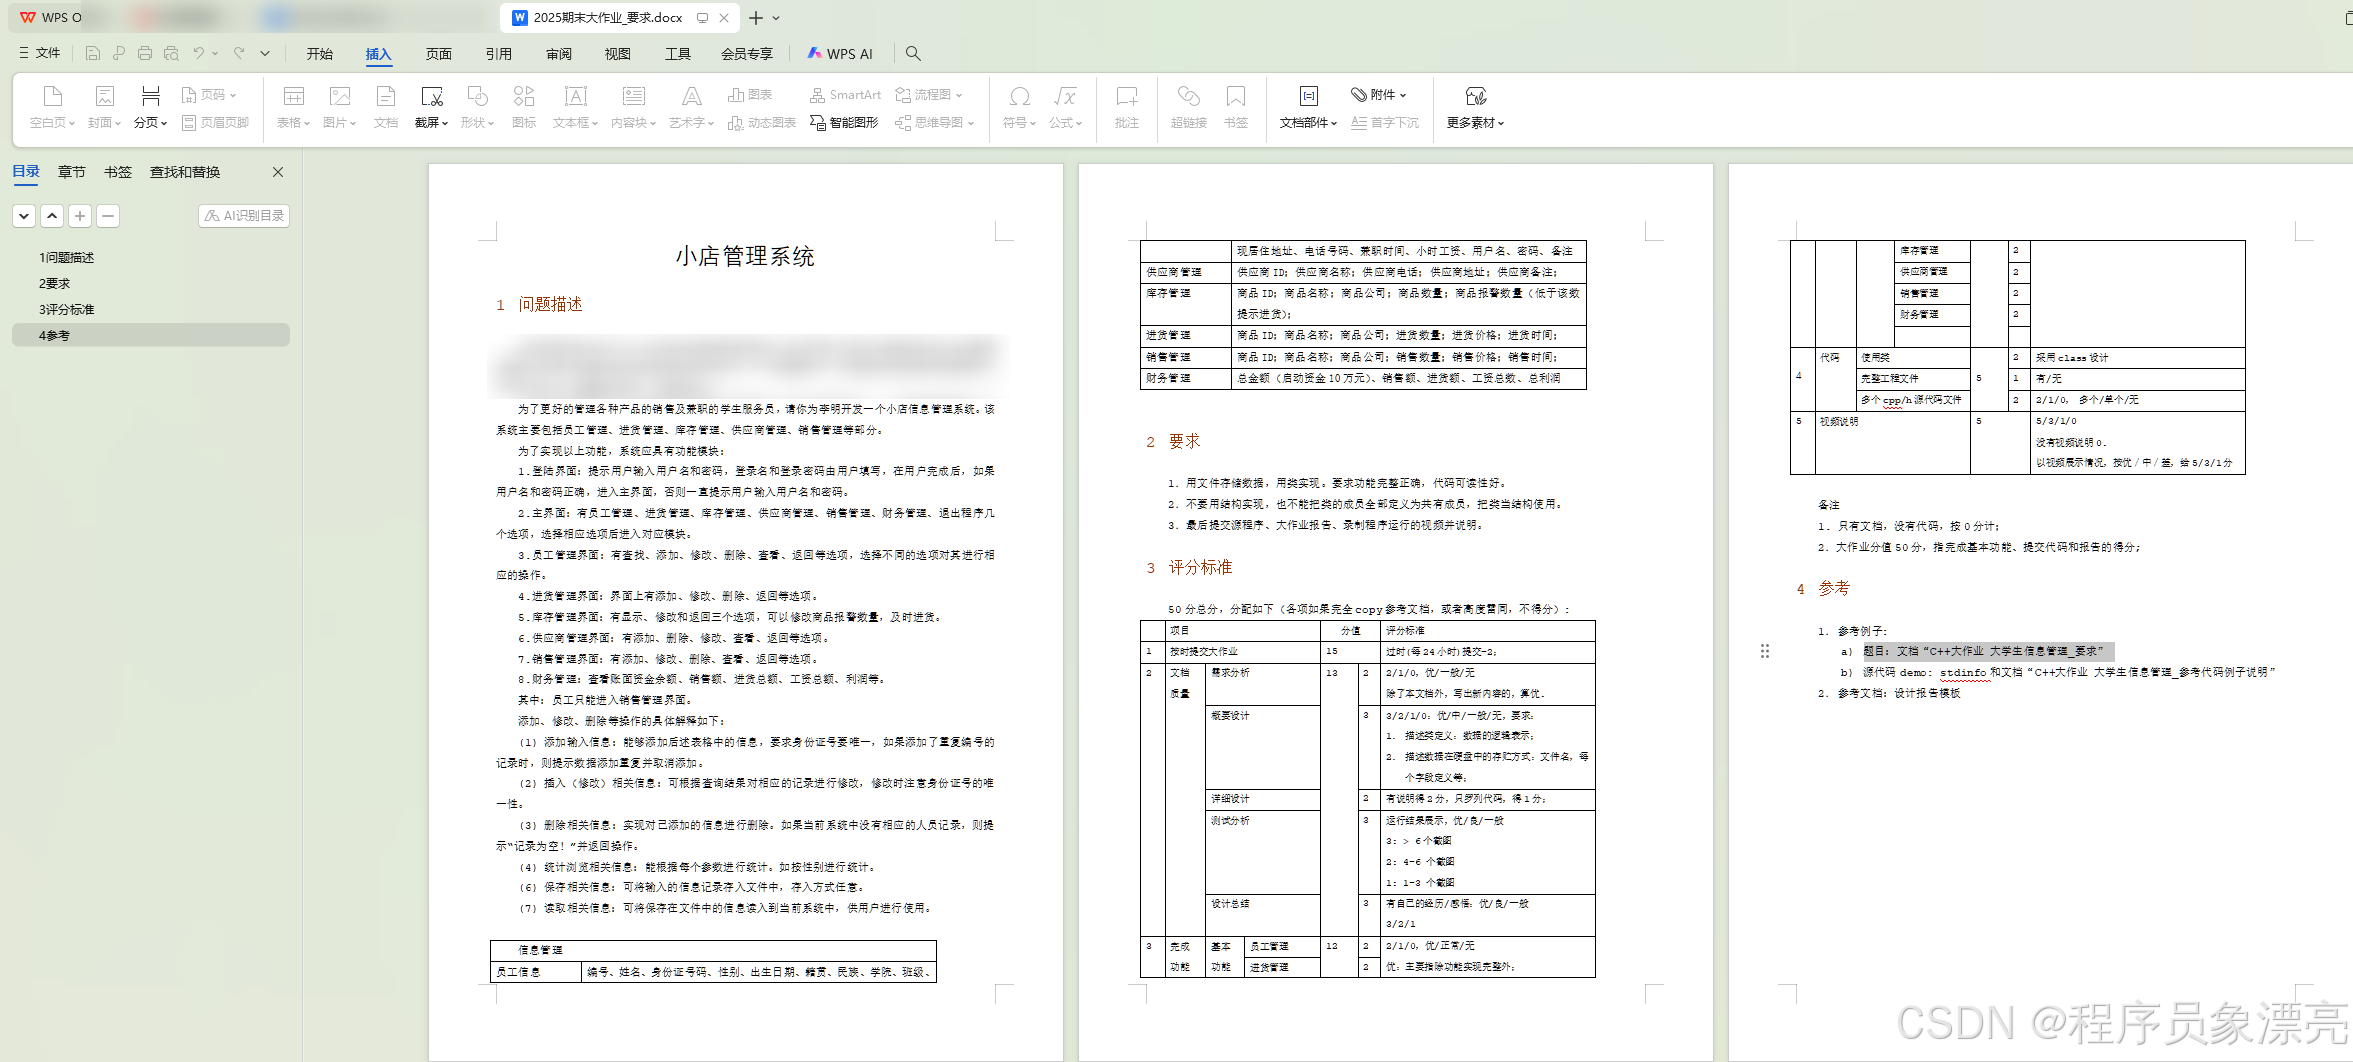Image resolution: width=2353 pixels, height=1062 pixels.
Task: Insert a chart with 图表
Action: (x=750, y=95)
